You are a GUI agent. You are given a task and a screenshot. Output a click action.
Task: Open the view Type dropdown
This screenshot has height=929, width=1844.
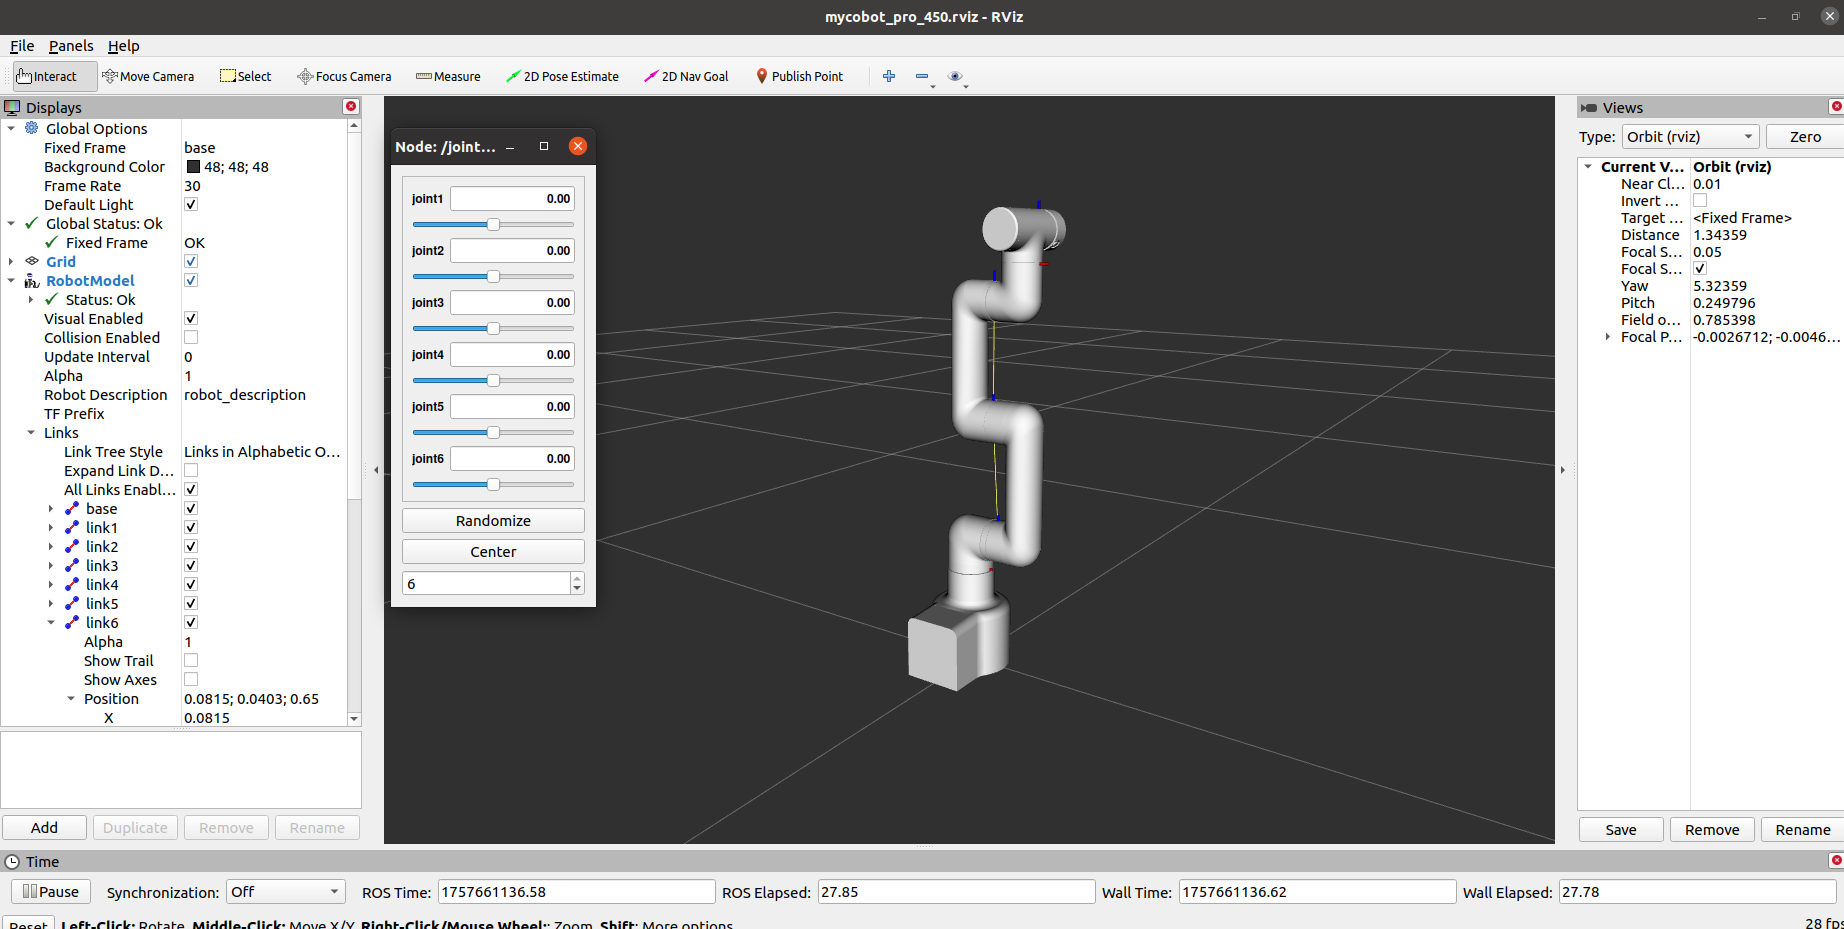(x=1690, y=137)
